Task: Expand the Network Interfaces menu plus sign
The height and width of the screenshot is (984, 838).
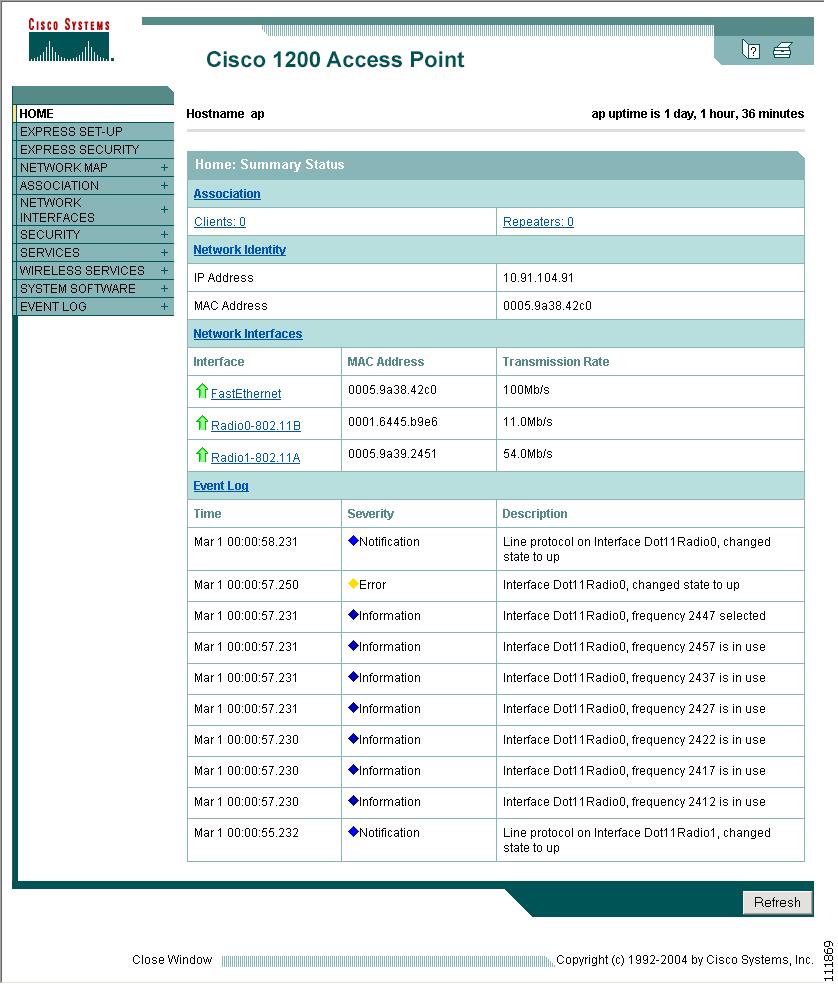Action: [x=164, y=210]
